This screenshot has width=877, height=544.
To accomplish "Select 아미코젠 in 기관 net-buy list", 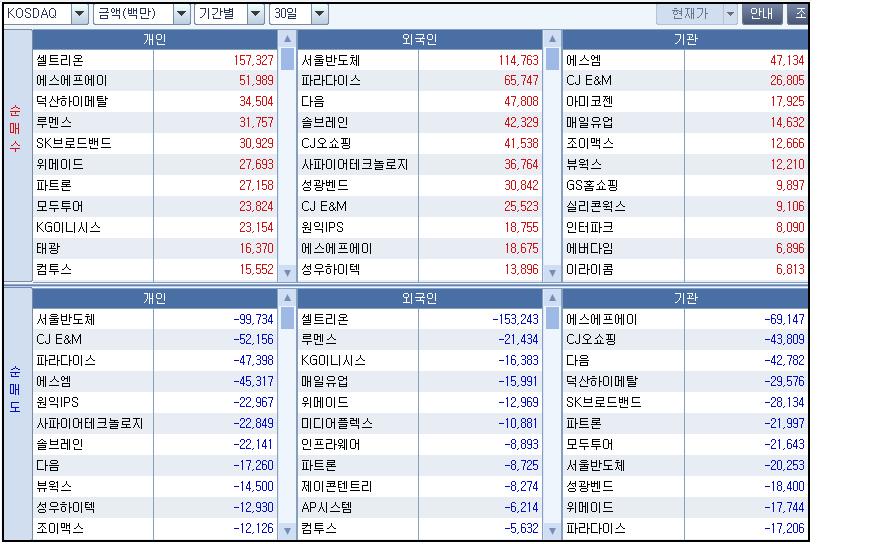I will point(590,102).
